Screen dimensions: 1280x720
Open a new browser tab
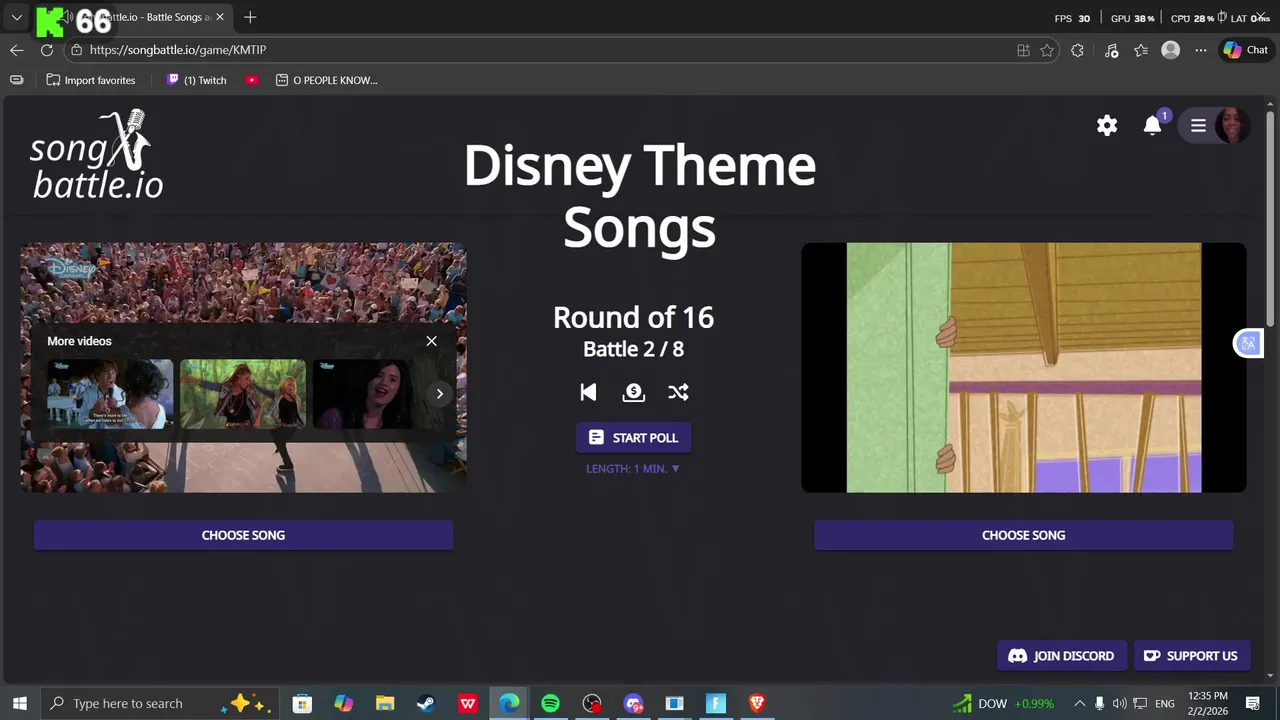(250, 17)
